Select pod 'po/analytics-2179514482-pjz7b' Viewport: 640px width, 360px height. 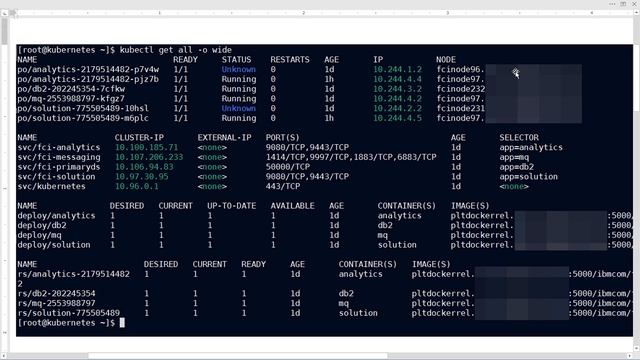click(x=88, y=79)
